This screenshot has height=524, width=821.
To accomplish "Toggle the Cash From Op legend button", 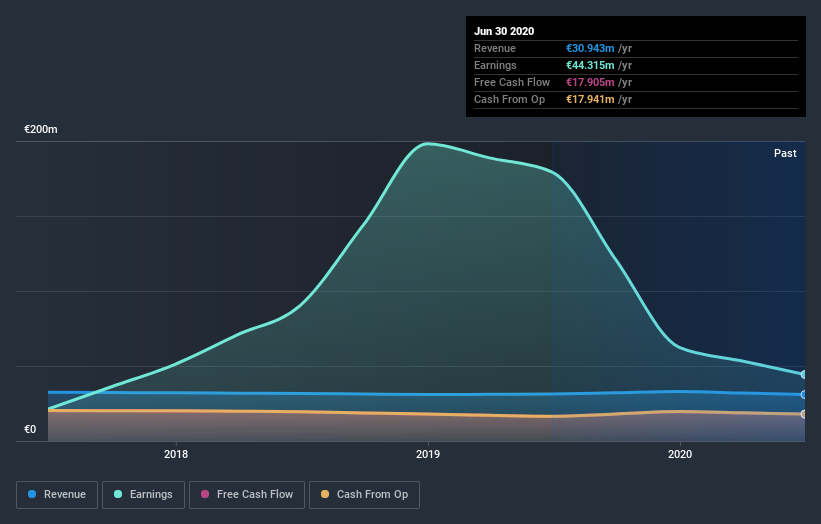I will point(364,495).
